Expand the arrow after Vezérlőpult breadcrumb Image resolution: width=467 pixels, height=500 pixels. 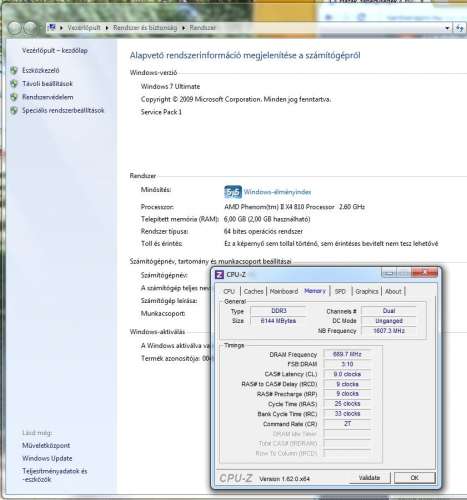pyautogui.click(x=107, y=28)
